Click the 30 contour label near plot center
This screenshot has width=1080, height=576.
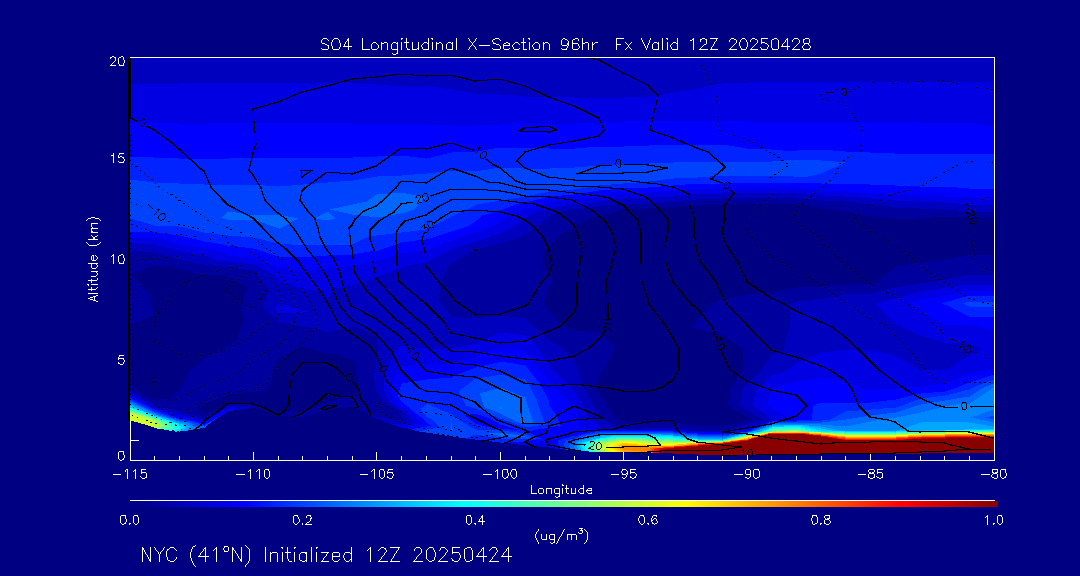point(428,227)
